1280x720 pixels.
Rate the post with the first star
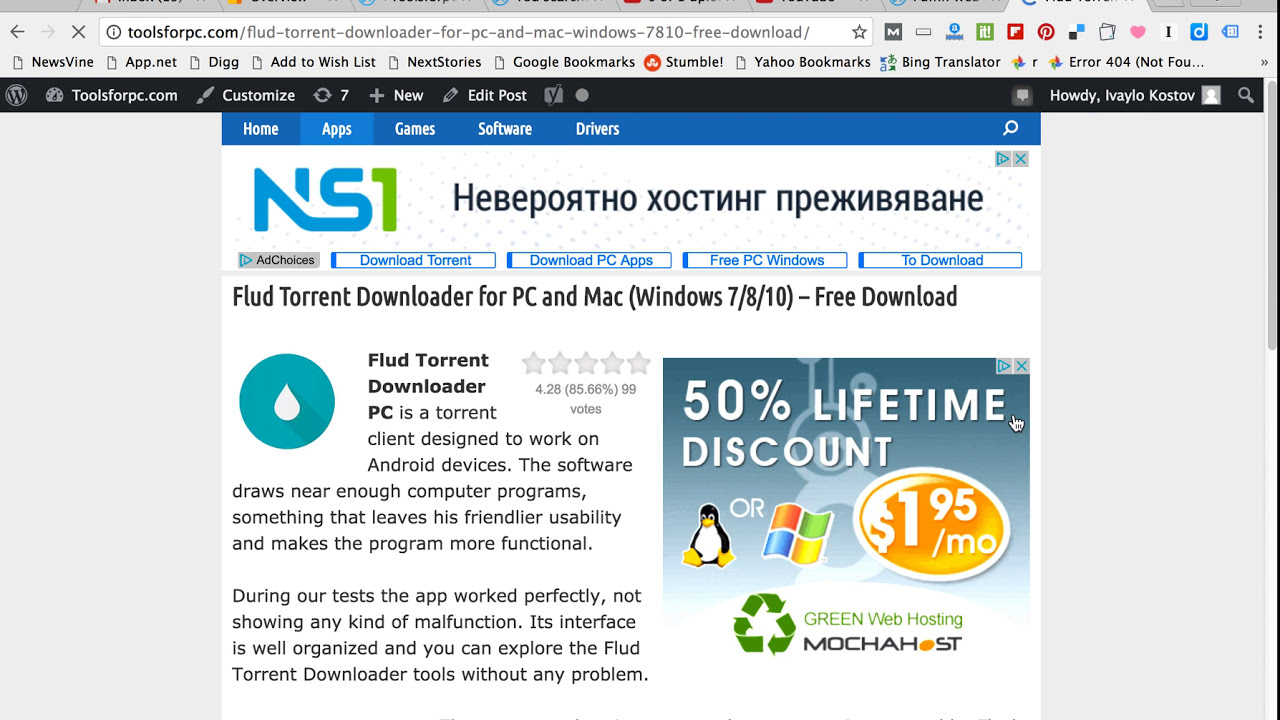point(534,363)
